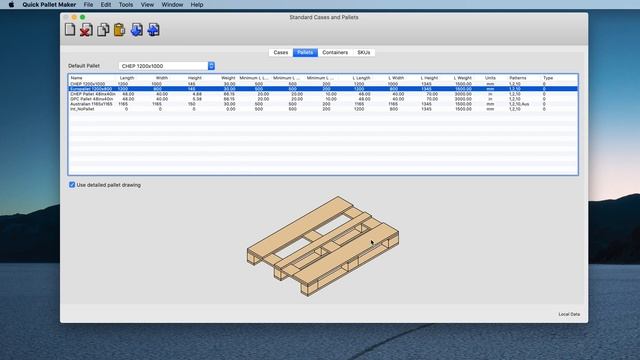This screenshot has width=640, height=360.
Task: Click the Delete icon with red X
Action: tap(86, 30)
